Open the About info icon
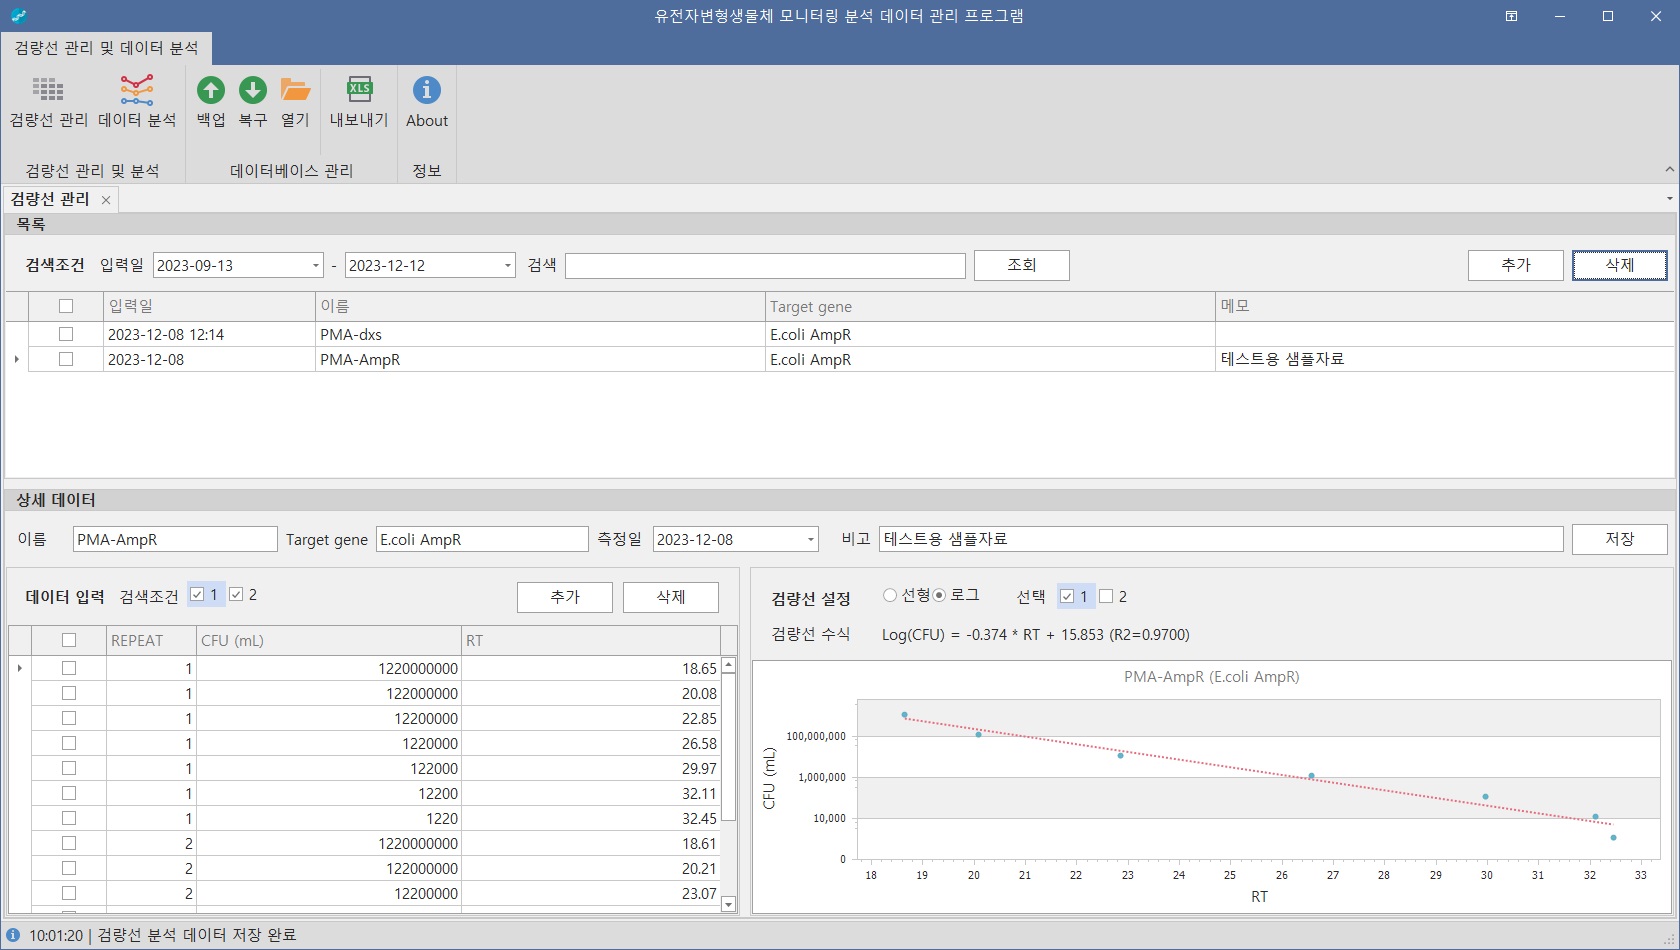 [x=427, y=91]
